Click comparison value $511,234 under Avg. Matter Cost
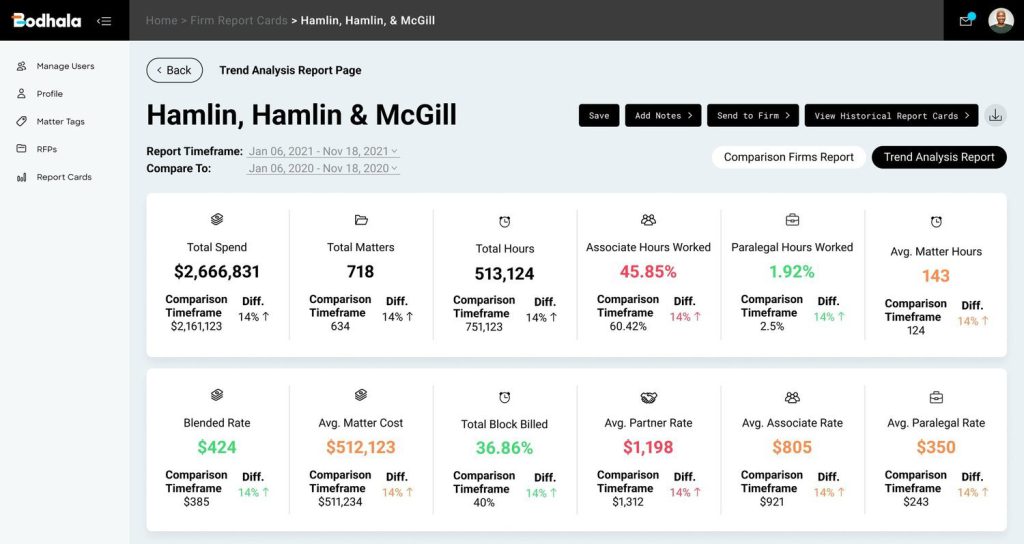 340,502
